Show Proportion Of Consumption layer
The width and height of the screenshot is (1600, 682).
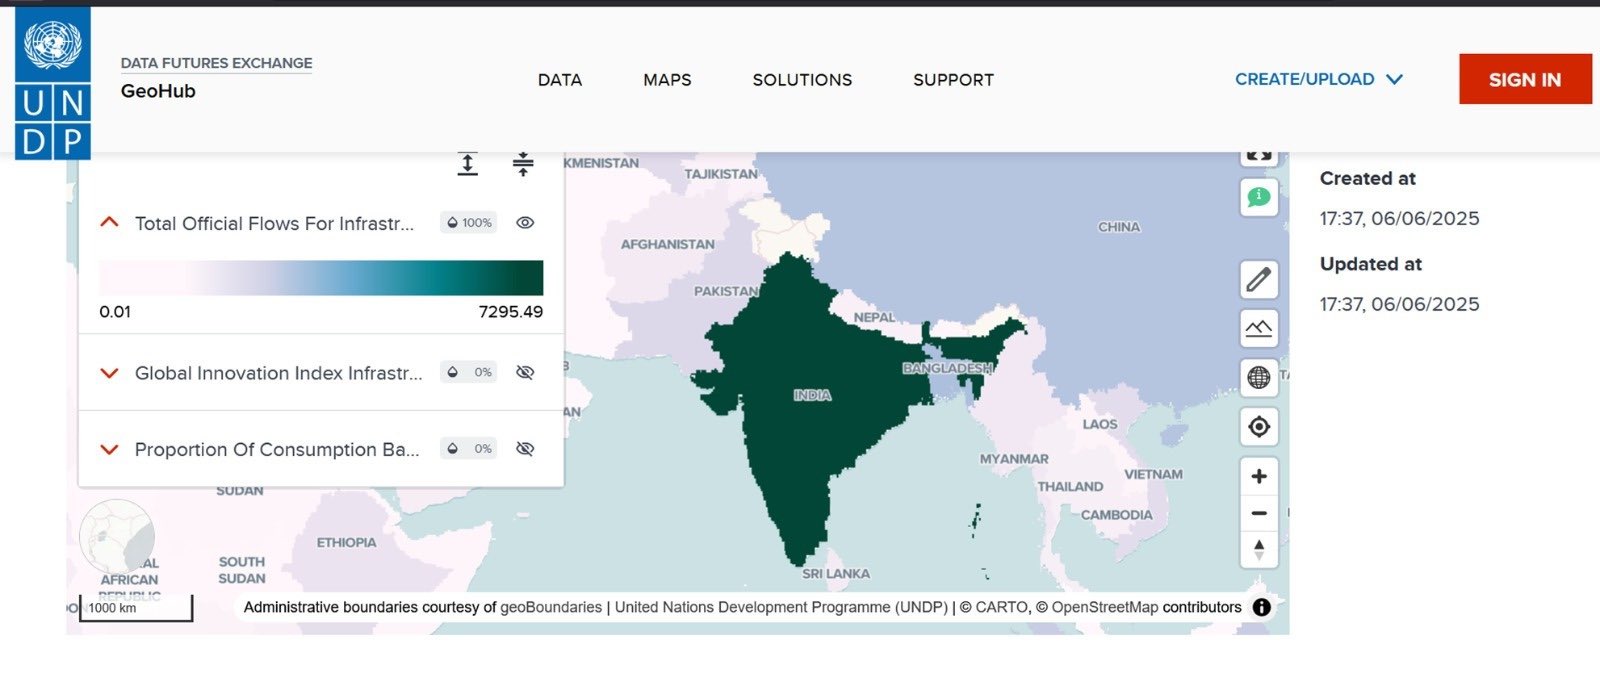point(525,449)
